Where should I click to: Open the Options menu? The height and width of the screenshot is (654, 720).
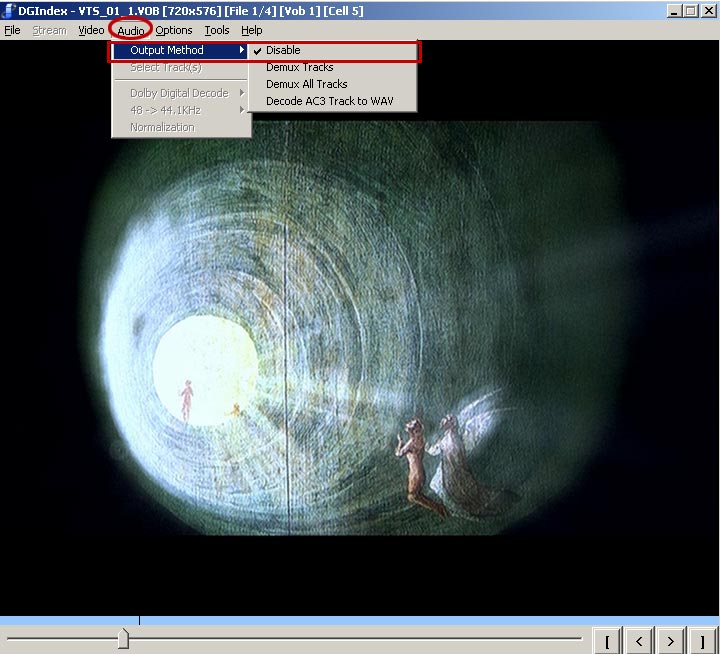(174, 30)
